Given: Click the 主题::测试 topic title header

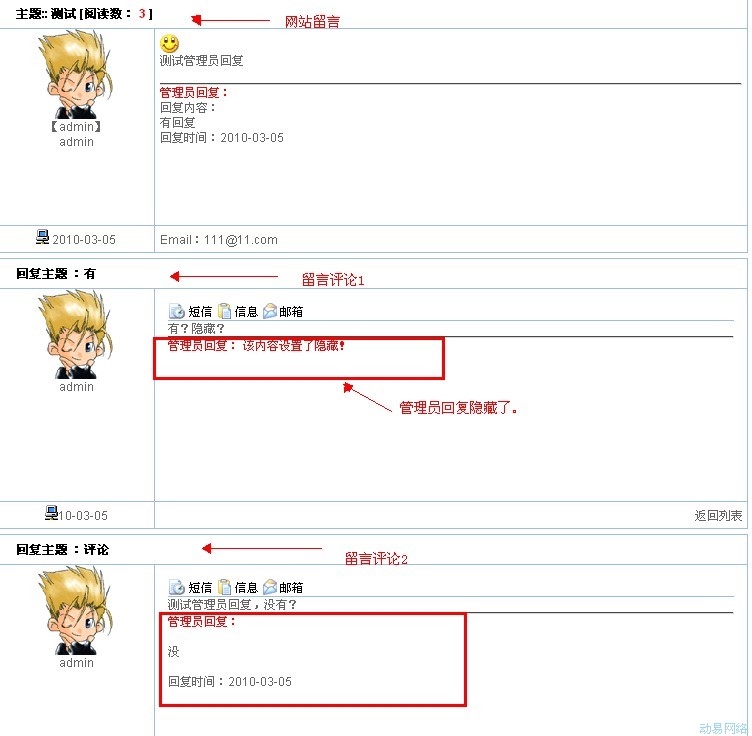Looking at the screenshot, I should [x=84, y=13].
